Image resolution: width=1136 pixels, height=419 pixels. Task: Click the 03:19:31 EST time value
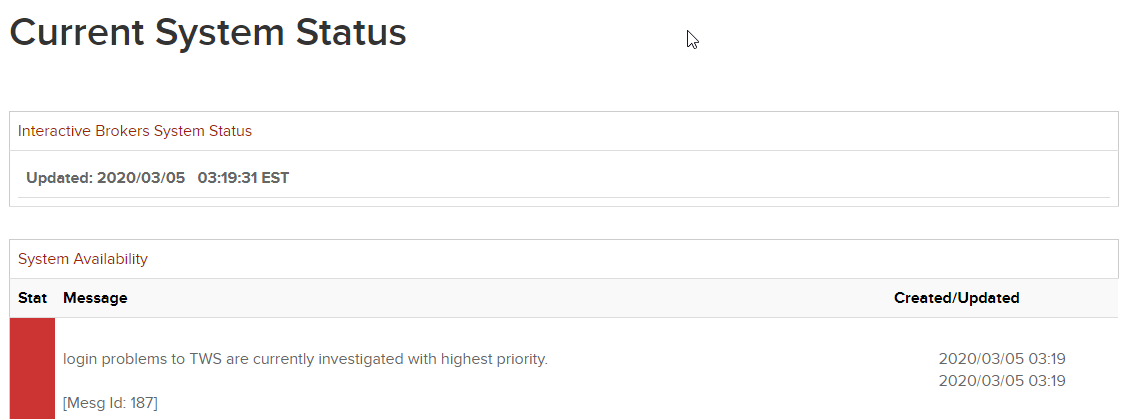(x=243, y=178)
